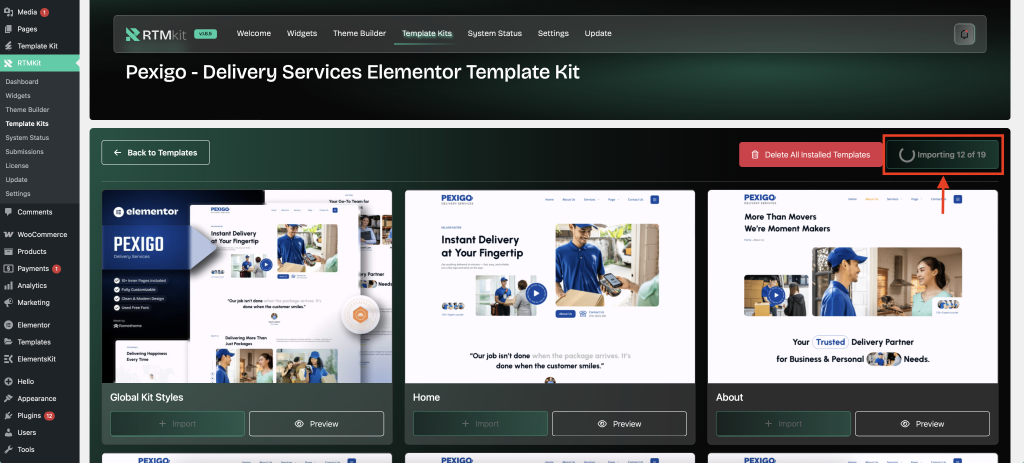Open the Home template thumbnail
The image size is (1024, 463).
tap(550, 287)
